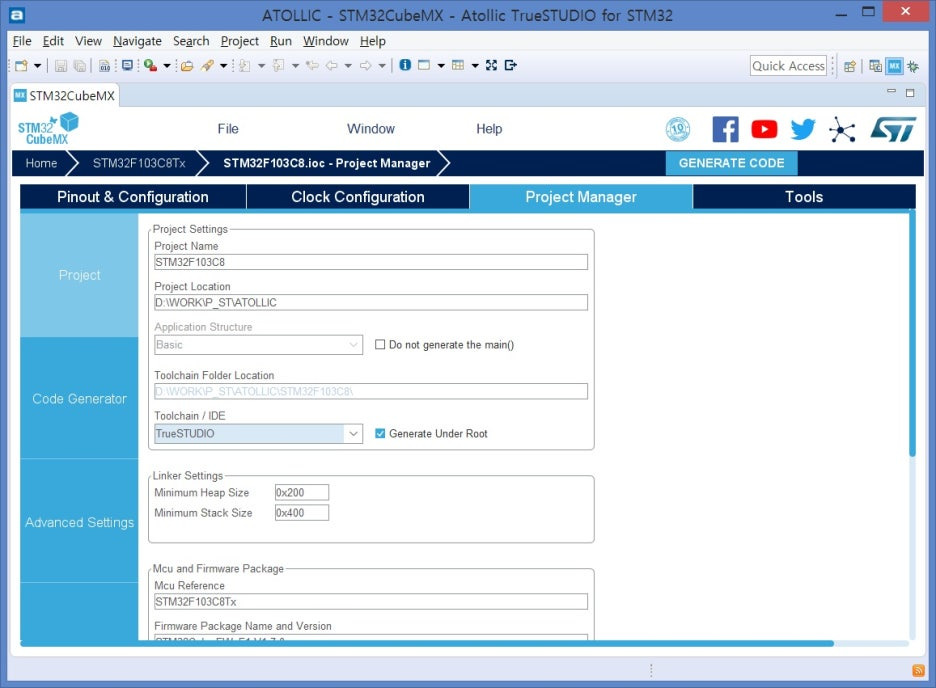
Task: Click the fullscreen expand arrows icon
Action: (x=491, y=65)
